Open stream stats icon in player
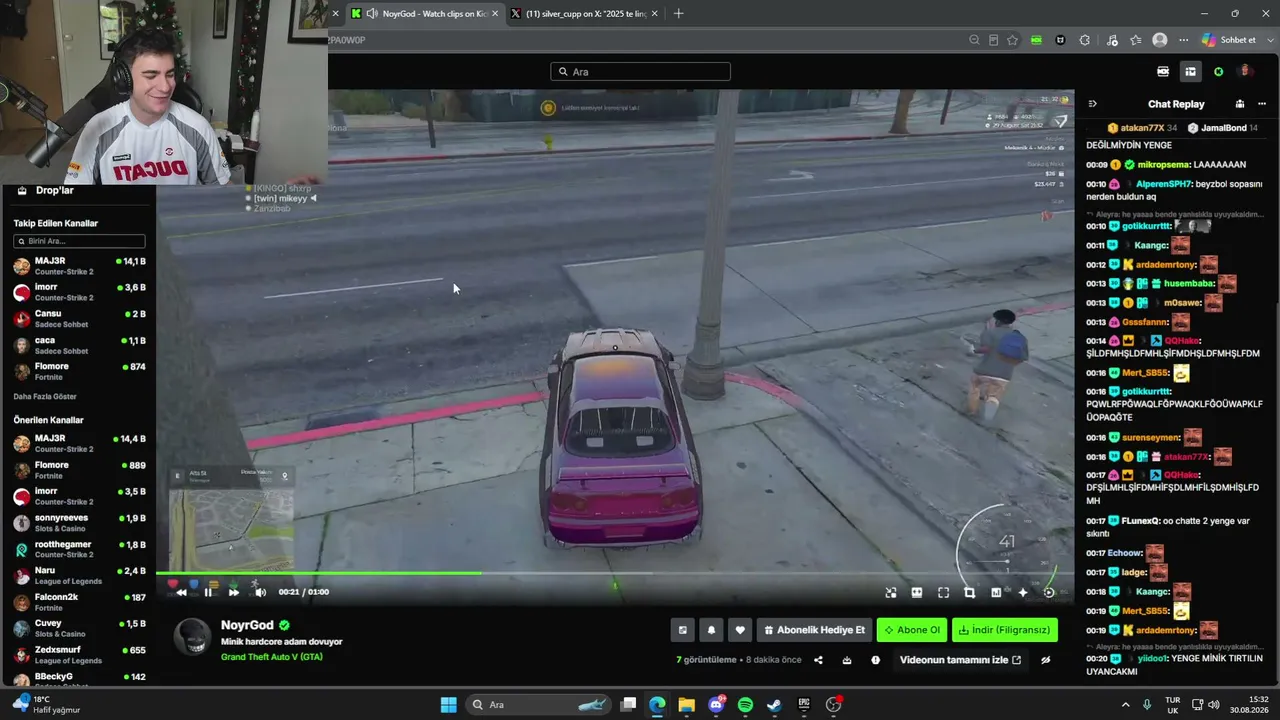The height and width of the screenshot is (720, 1280). coord(996,593)
